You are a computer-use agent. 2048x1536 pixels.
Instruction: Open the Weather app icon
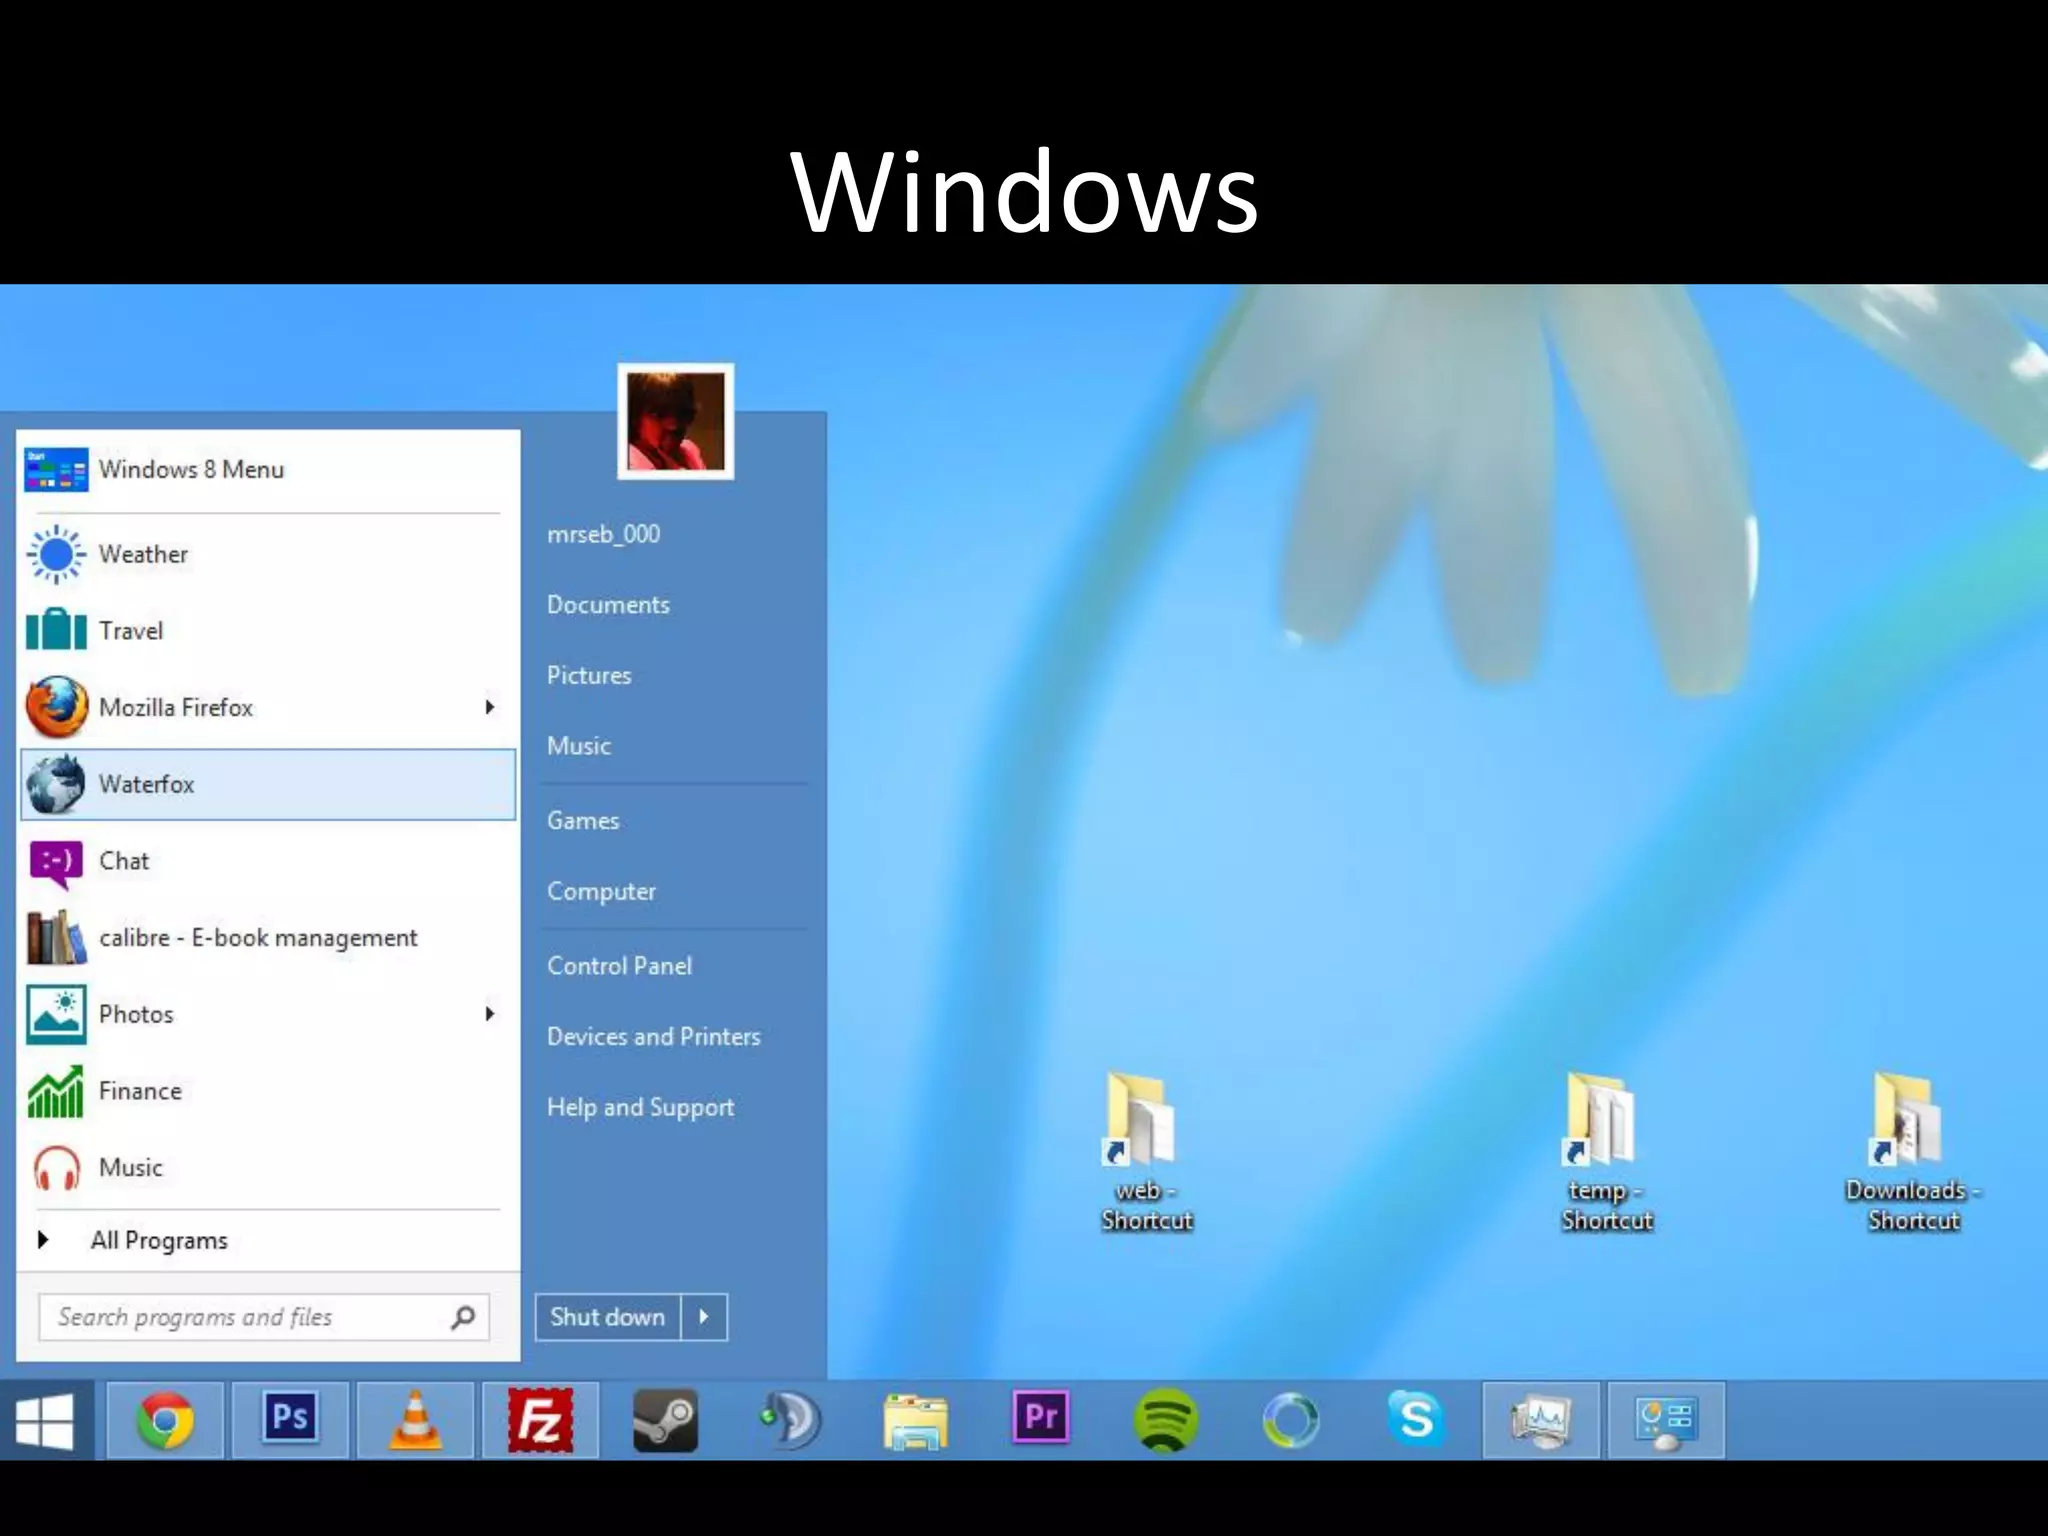click(56, 554)
